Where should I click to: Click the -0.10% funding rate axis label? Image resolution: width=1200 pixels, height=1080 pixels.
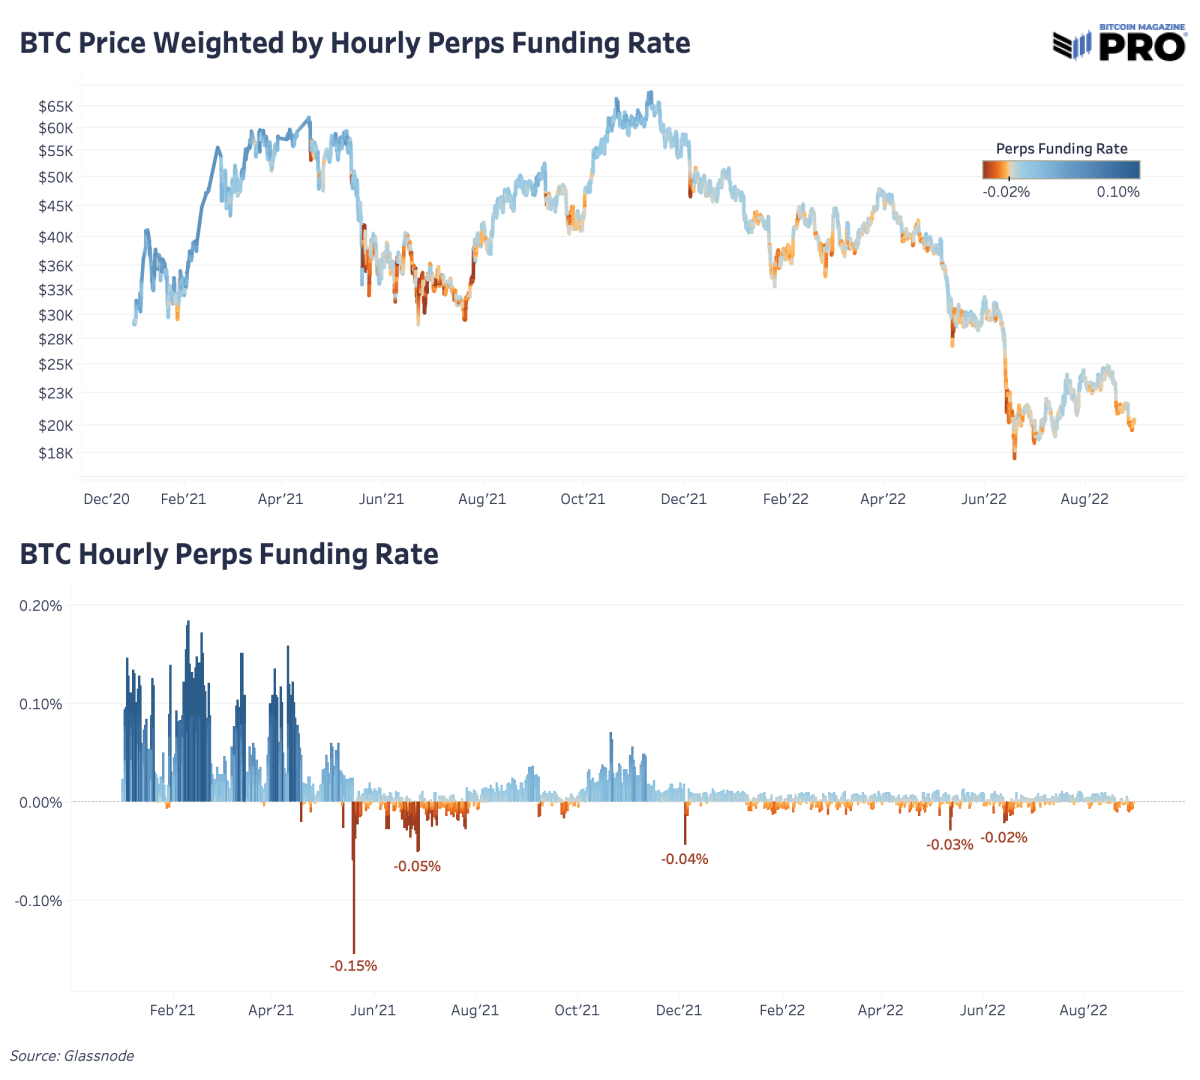point(39,901)
